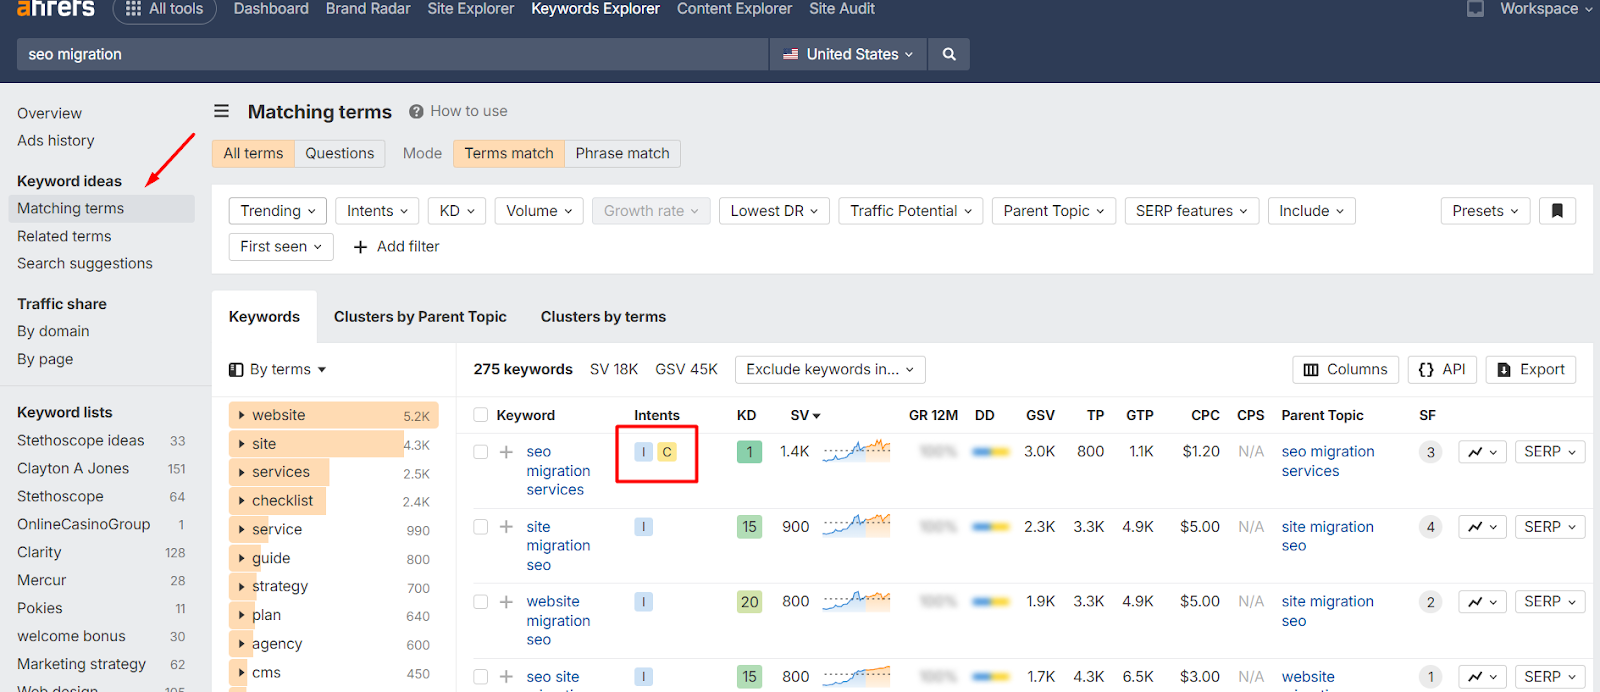Open the United States country dropdown
The width and height of the screenshot is (1600, 692).
pos(848,54)
